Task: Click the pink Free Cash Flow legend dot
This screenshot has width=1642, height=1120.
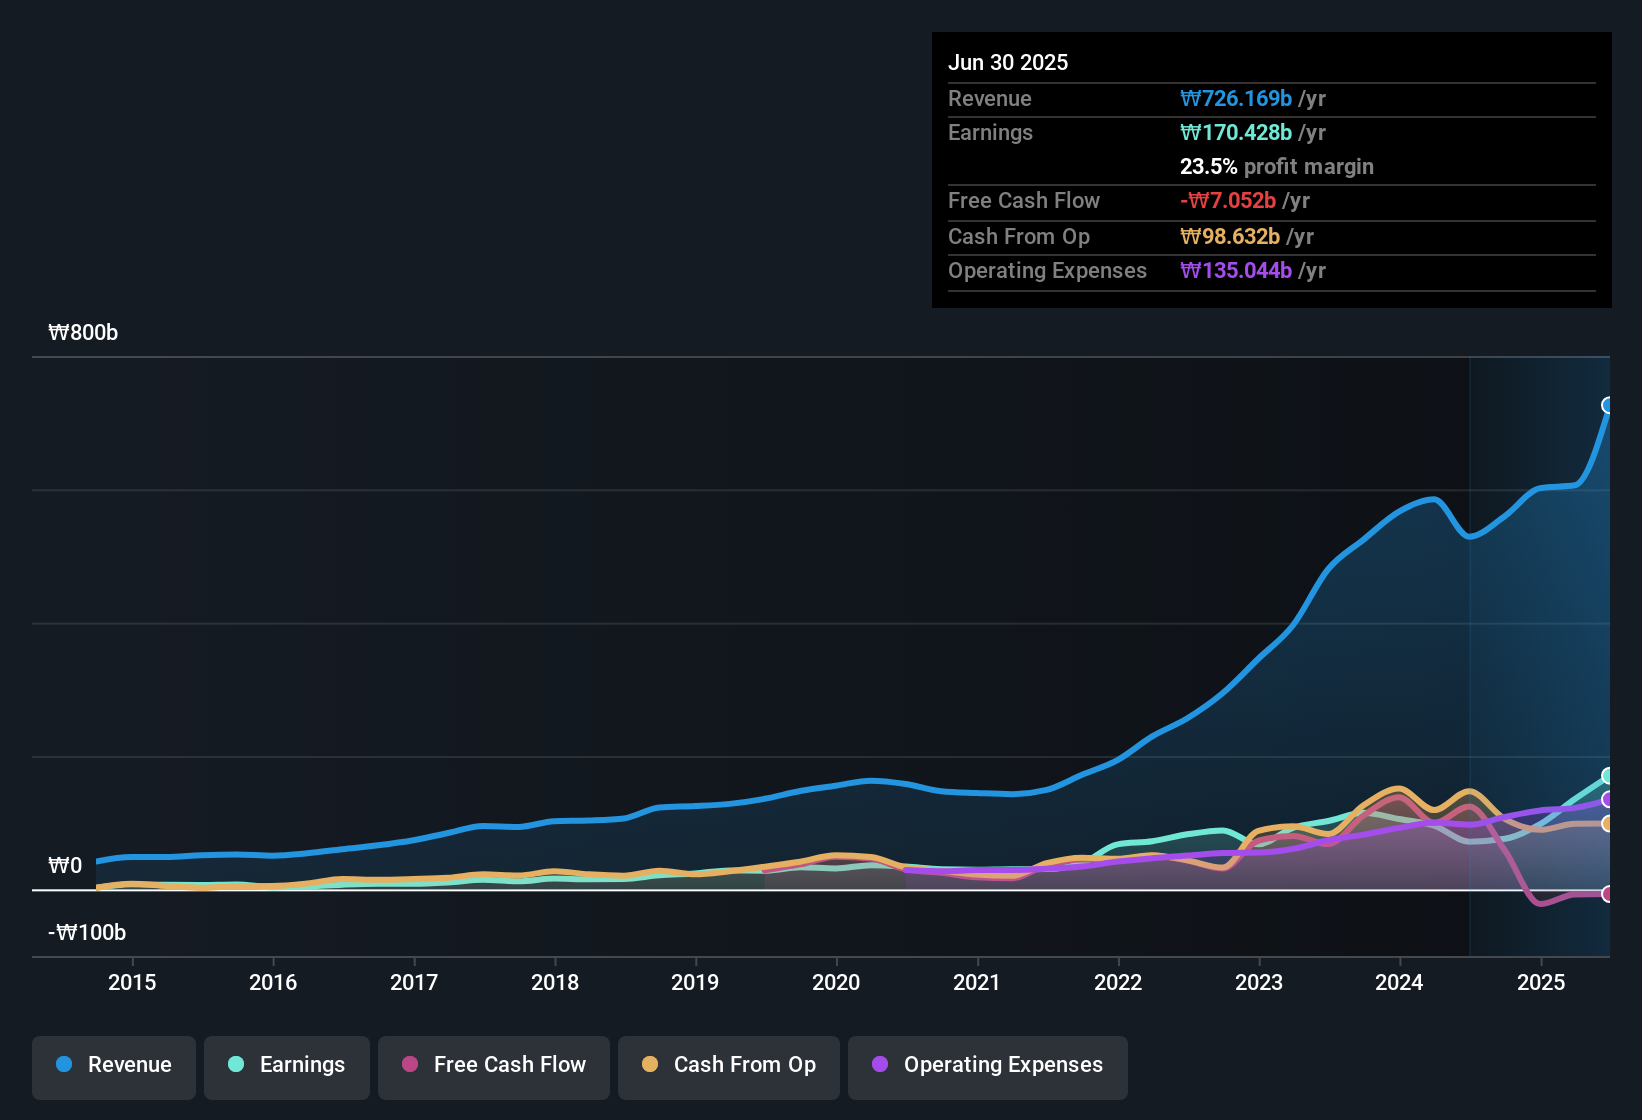Action: (x=409, y=1065)
